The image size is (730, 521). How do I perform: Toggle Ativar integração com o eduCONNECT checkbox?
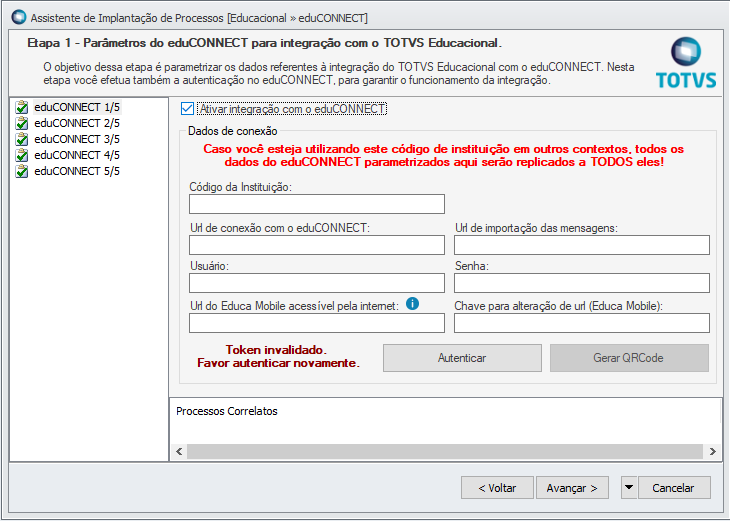(187, 108)
